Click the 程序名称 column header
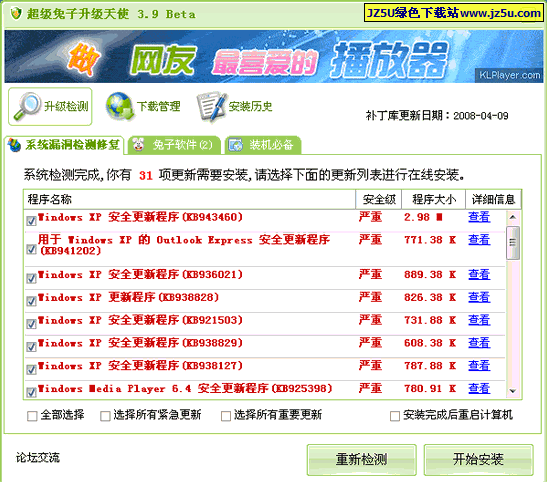The width and height of the screenshot is (547, 482). (x=189, y=199)
